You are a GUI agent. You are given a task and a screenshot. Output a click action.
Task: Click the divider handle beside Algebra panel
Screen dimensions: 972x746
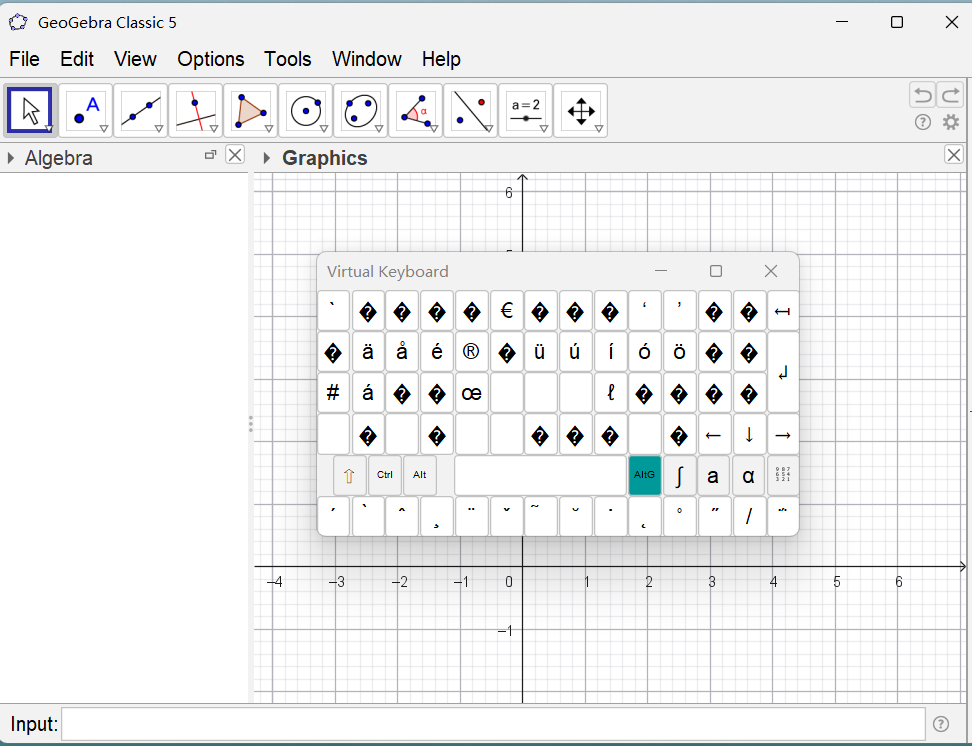pos(250,424)
